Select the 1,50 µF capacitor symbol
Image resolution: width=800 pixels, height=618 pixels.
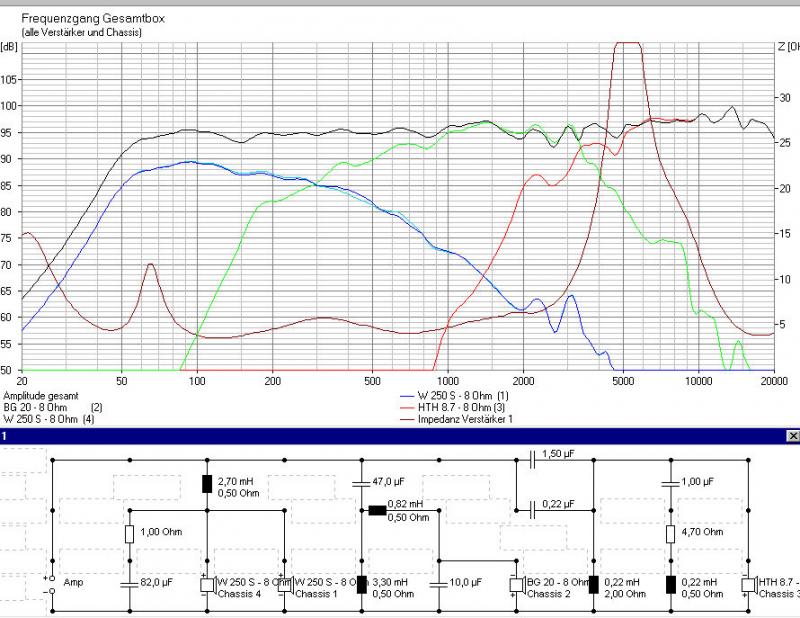(x=532, y=460)
